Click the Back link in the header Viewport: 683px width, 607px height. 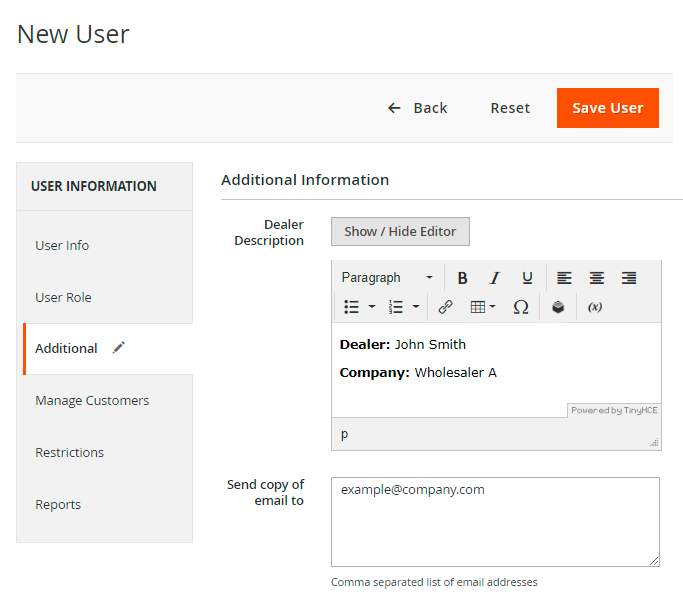[418, 108]
